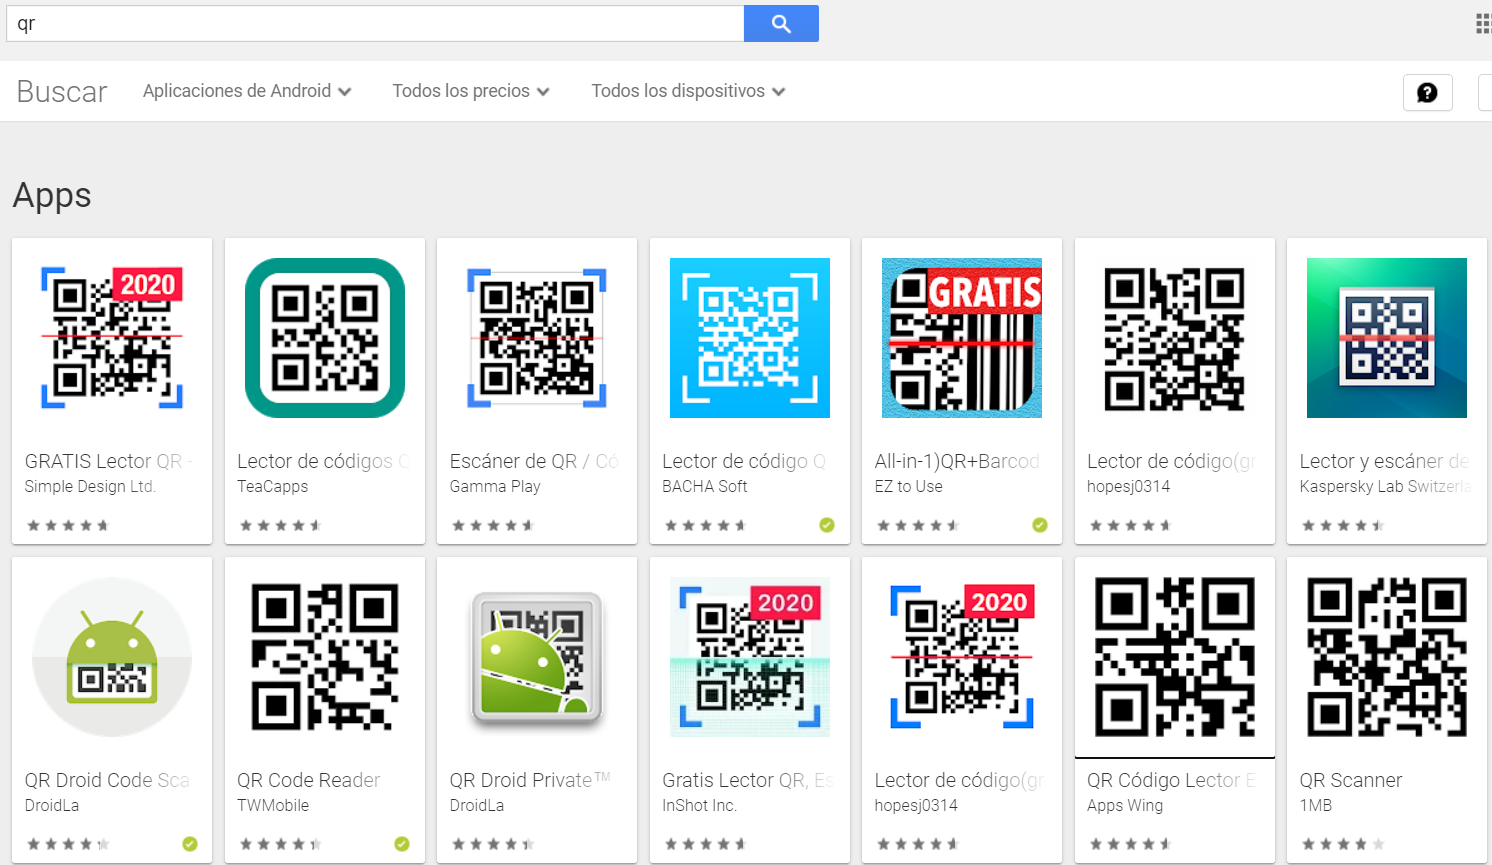Screen dimensions: 1492x865
Task: Open the Buscar section heading
Action: coord(62,91)
